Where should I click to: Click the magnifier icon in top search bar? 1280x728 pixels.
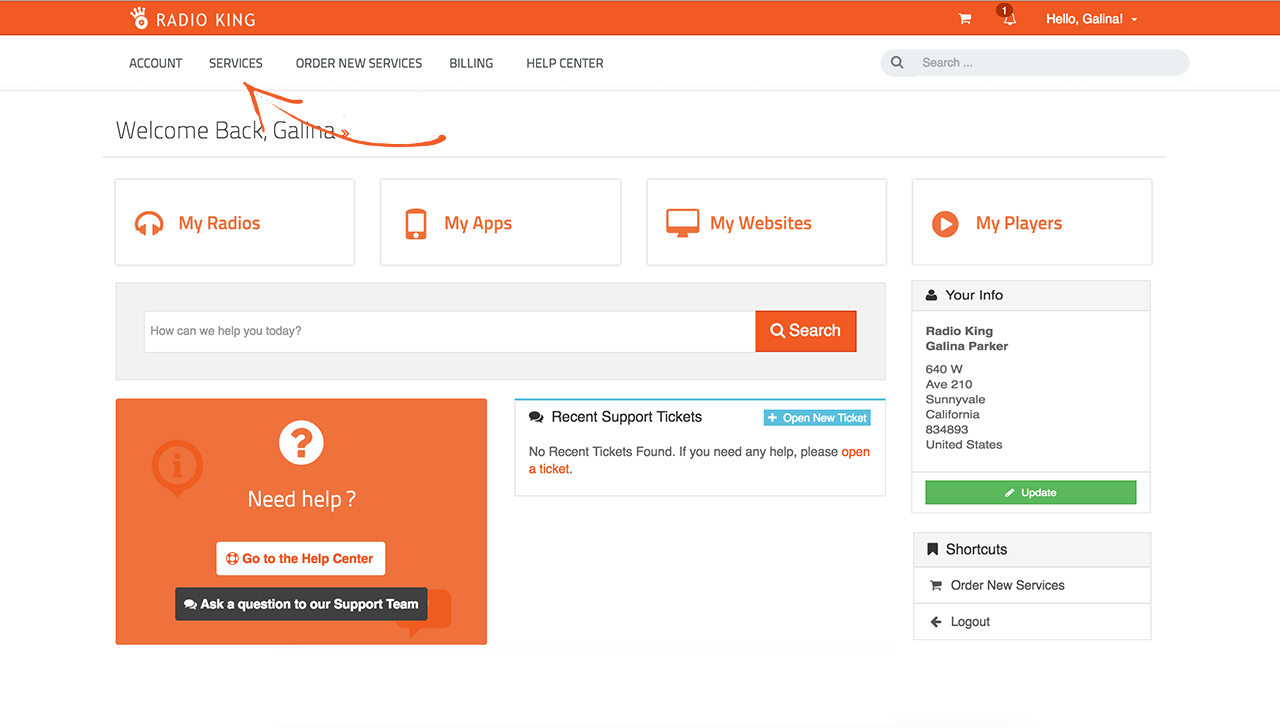pos(898,63)
